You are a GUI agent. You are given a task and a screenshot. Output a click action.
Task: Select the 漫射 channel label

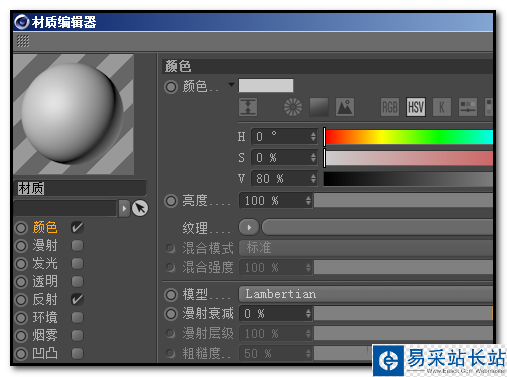click(45, 246)
